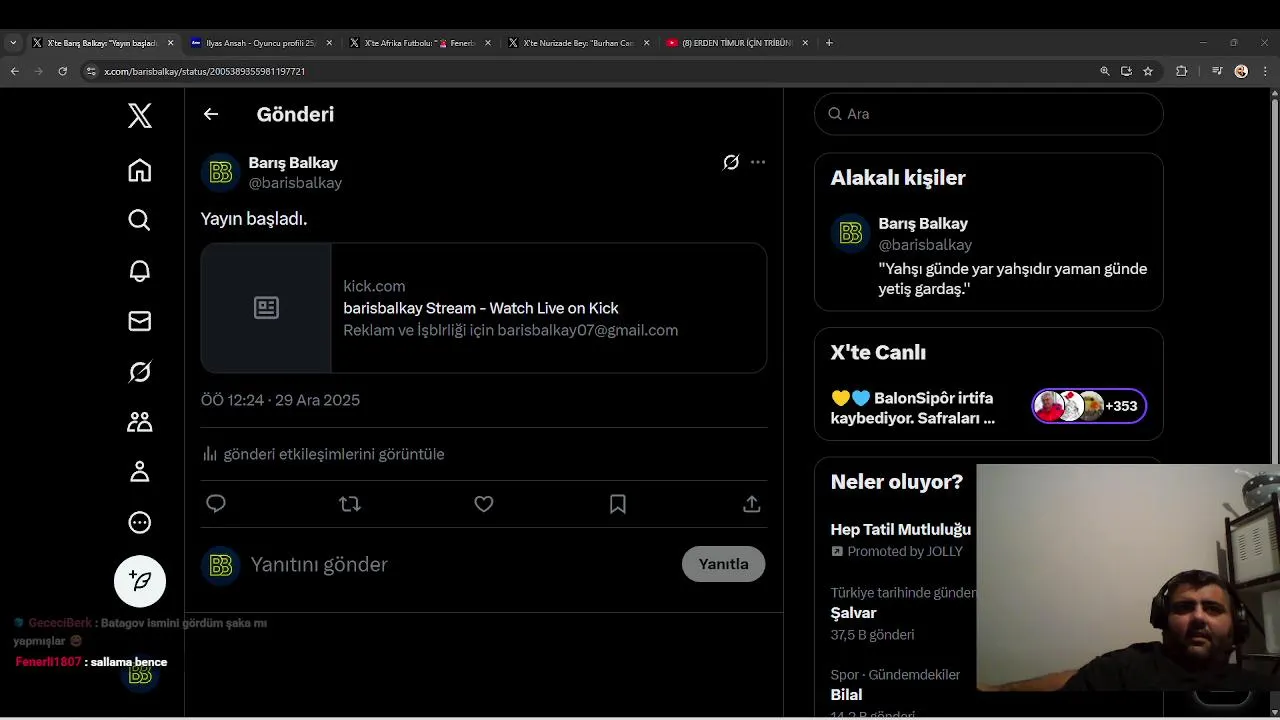Click kick.com card thumbnail placeholder
Image resolution: width=1280 pixels, height=720 pixels.
point(266,308)
